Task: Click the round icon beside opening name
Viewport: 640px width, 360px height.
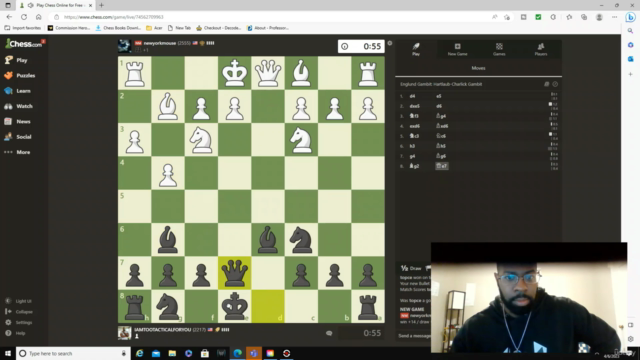Action: coord(555,84)
